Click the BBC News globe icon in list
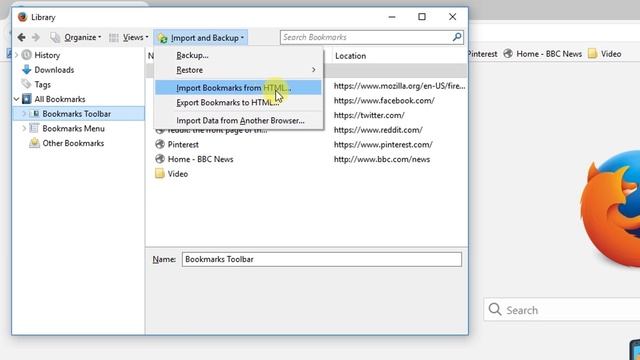The width and height of the screenshot is (640, 360). coord(160,159)
